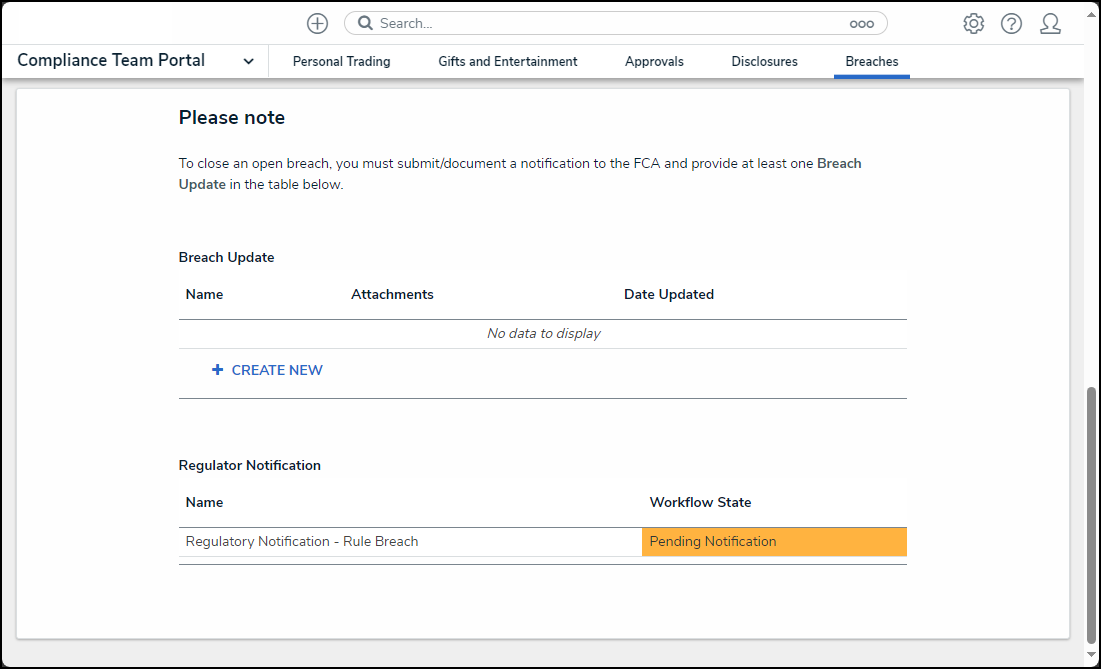Click the orange Pending Notification status cell
Viewport: 1101px width, 669px height.
point(773,541)
